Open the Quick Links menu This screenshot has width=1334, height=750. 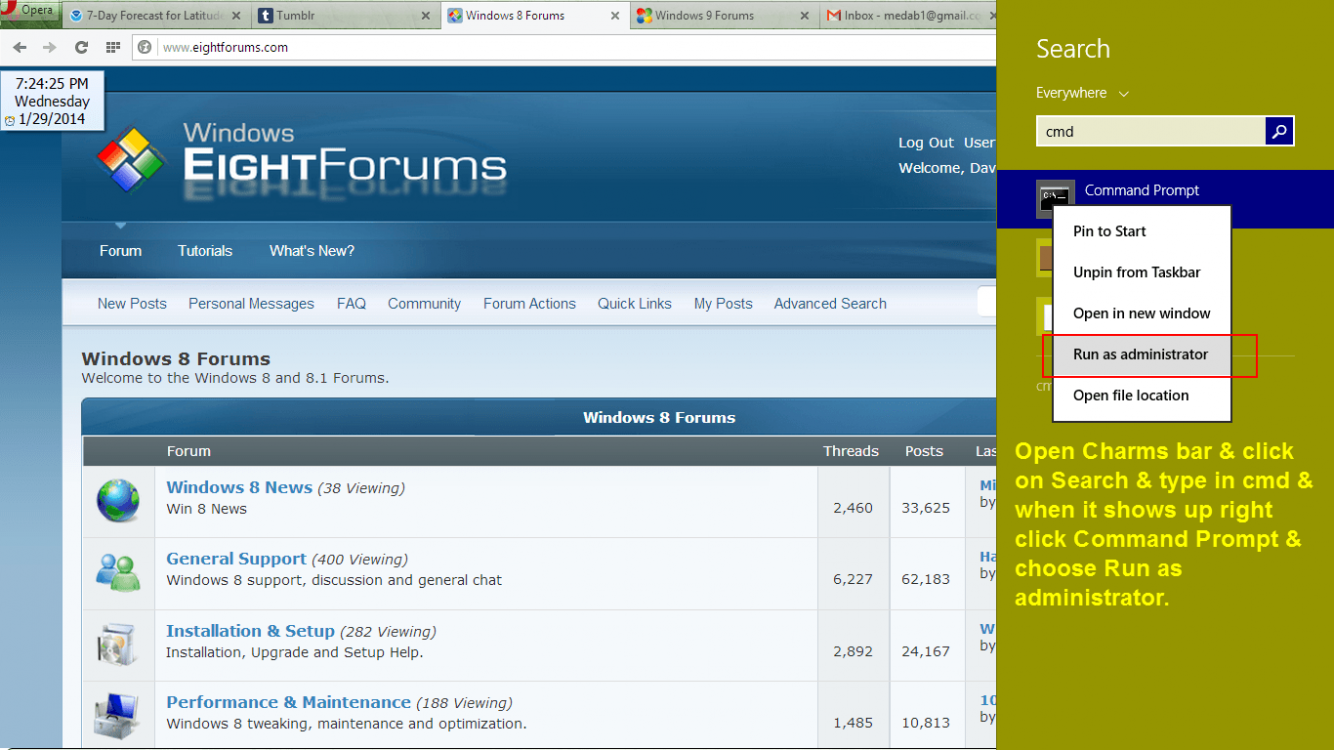tap(635, 304)
